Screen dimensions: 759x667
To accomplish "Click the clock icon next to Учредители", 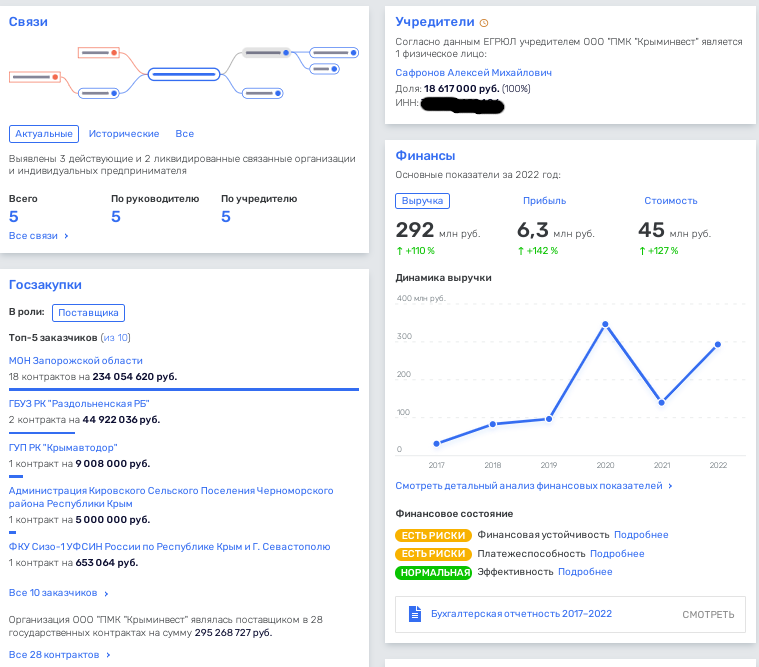I will click(484, 23).
